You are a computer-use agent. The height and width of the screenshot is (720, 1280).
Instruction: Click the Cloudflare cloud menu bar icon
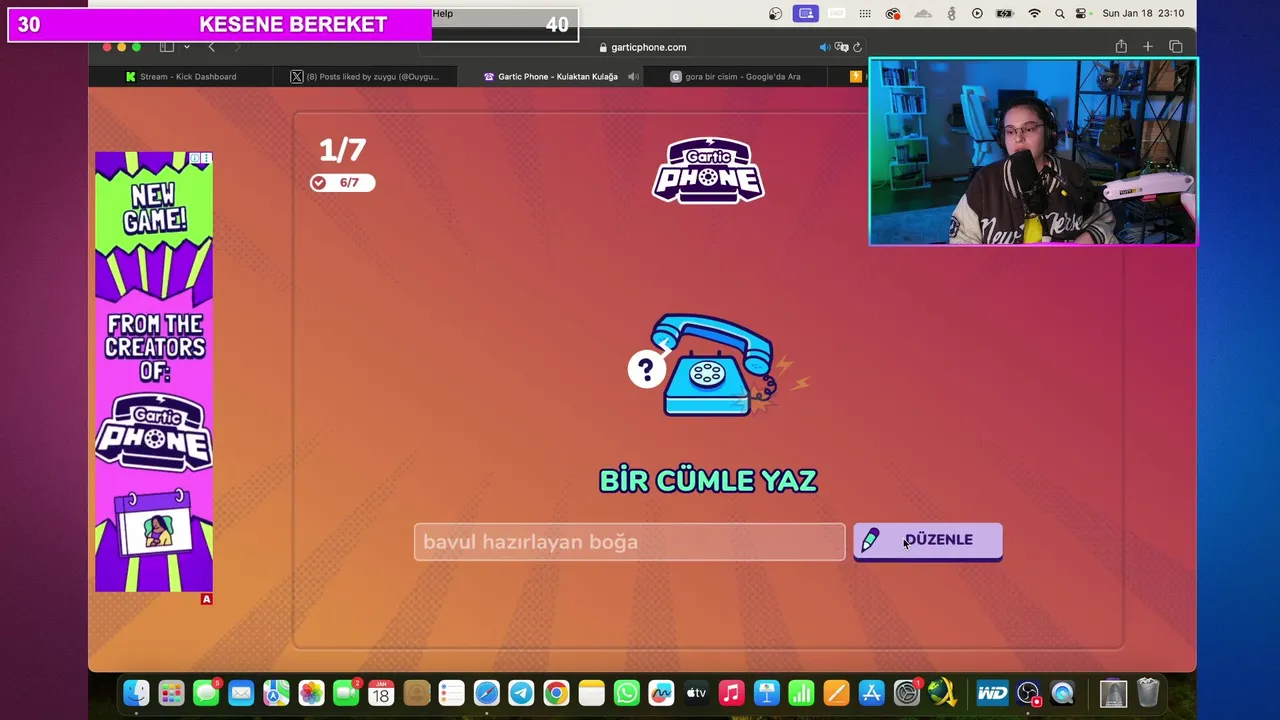pos(923,14)
